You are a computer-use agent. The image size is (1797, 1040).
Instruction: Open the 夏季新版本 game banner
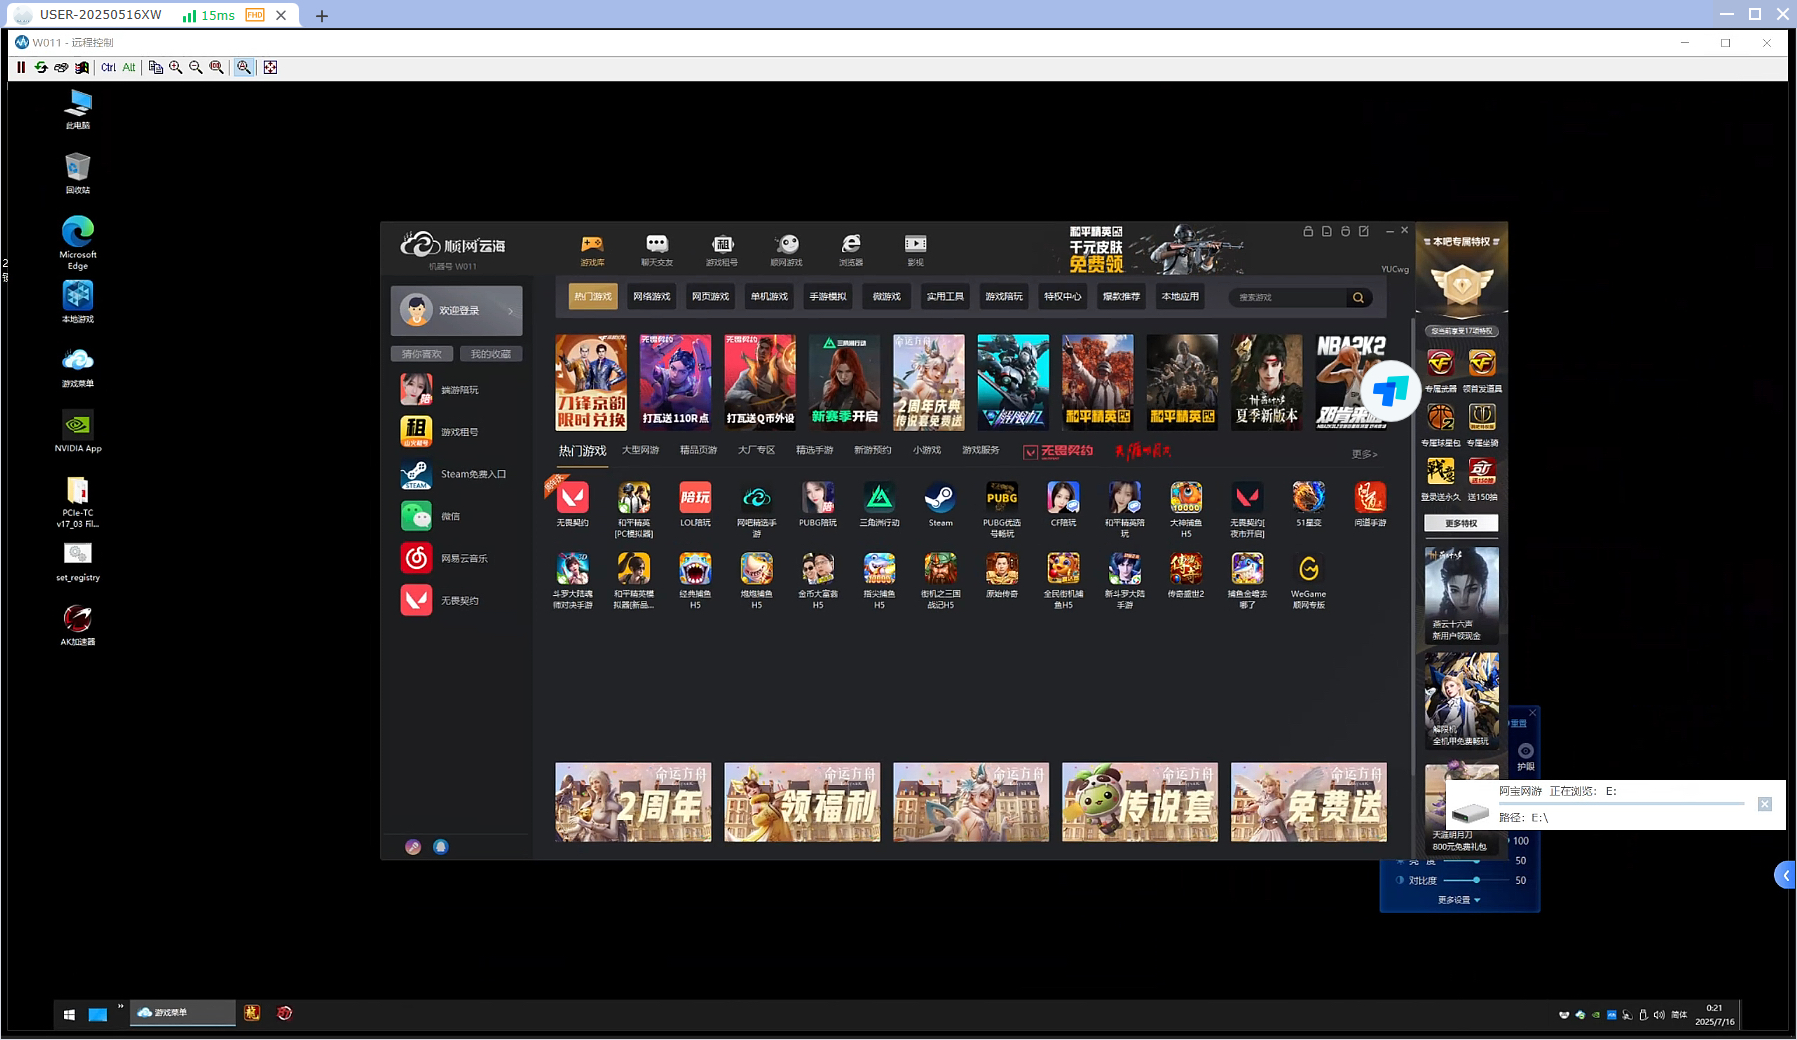tap(1266, 382)
